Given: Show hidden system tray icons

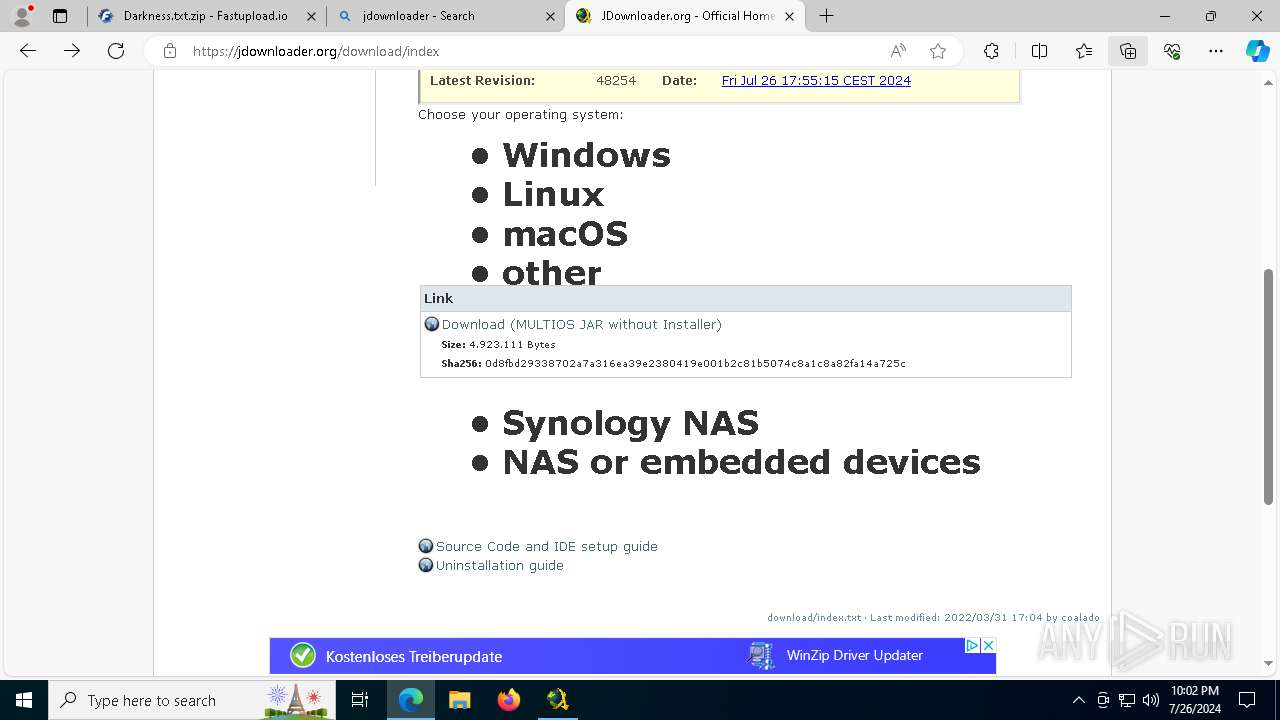Looking at the screenshot, I should (1078, 700).
